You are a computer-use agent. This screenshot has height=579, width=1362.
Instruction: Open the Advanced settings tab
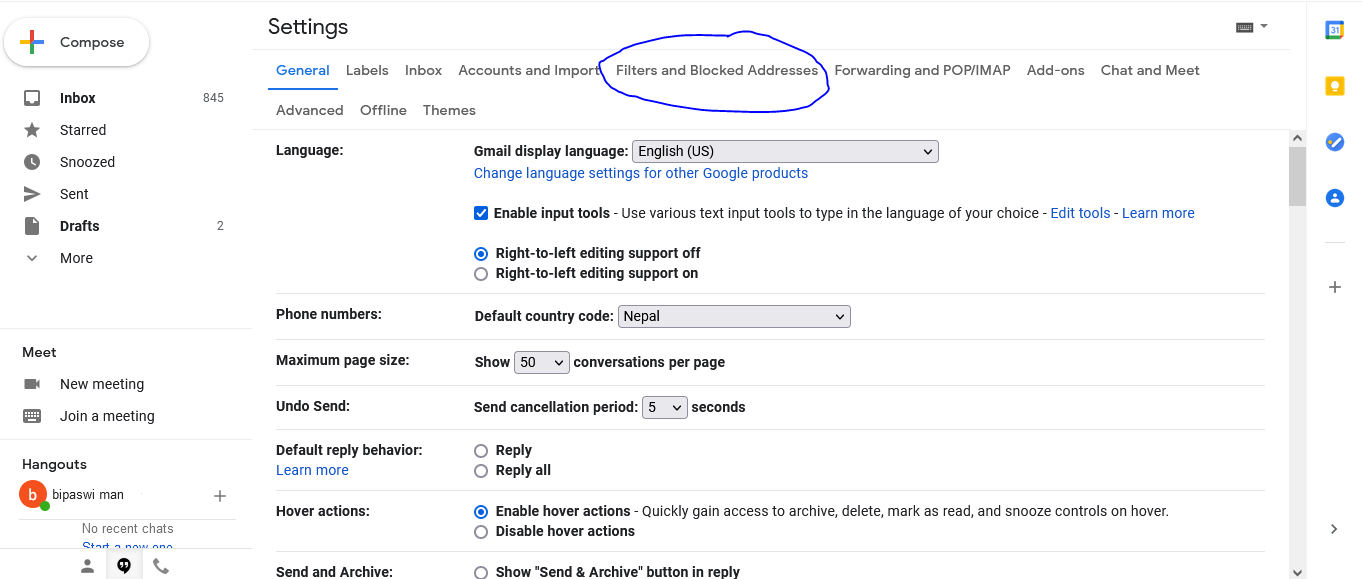pos(310,110)
